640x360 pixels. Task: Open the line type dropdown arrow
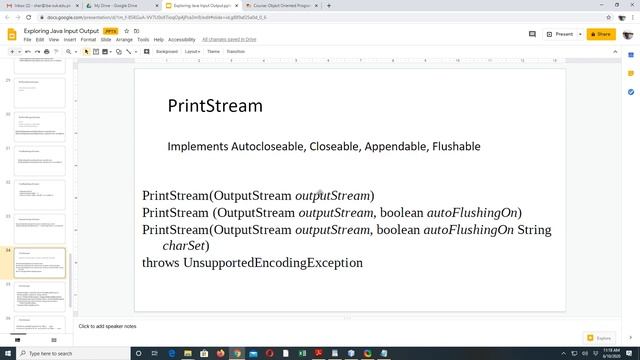point(136,52)
